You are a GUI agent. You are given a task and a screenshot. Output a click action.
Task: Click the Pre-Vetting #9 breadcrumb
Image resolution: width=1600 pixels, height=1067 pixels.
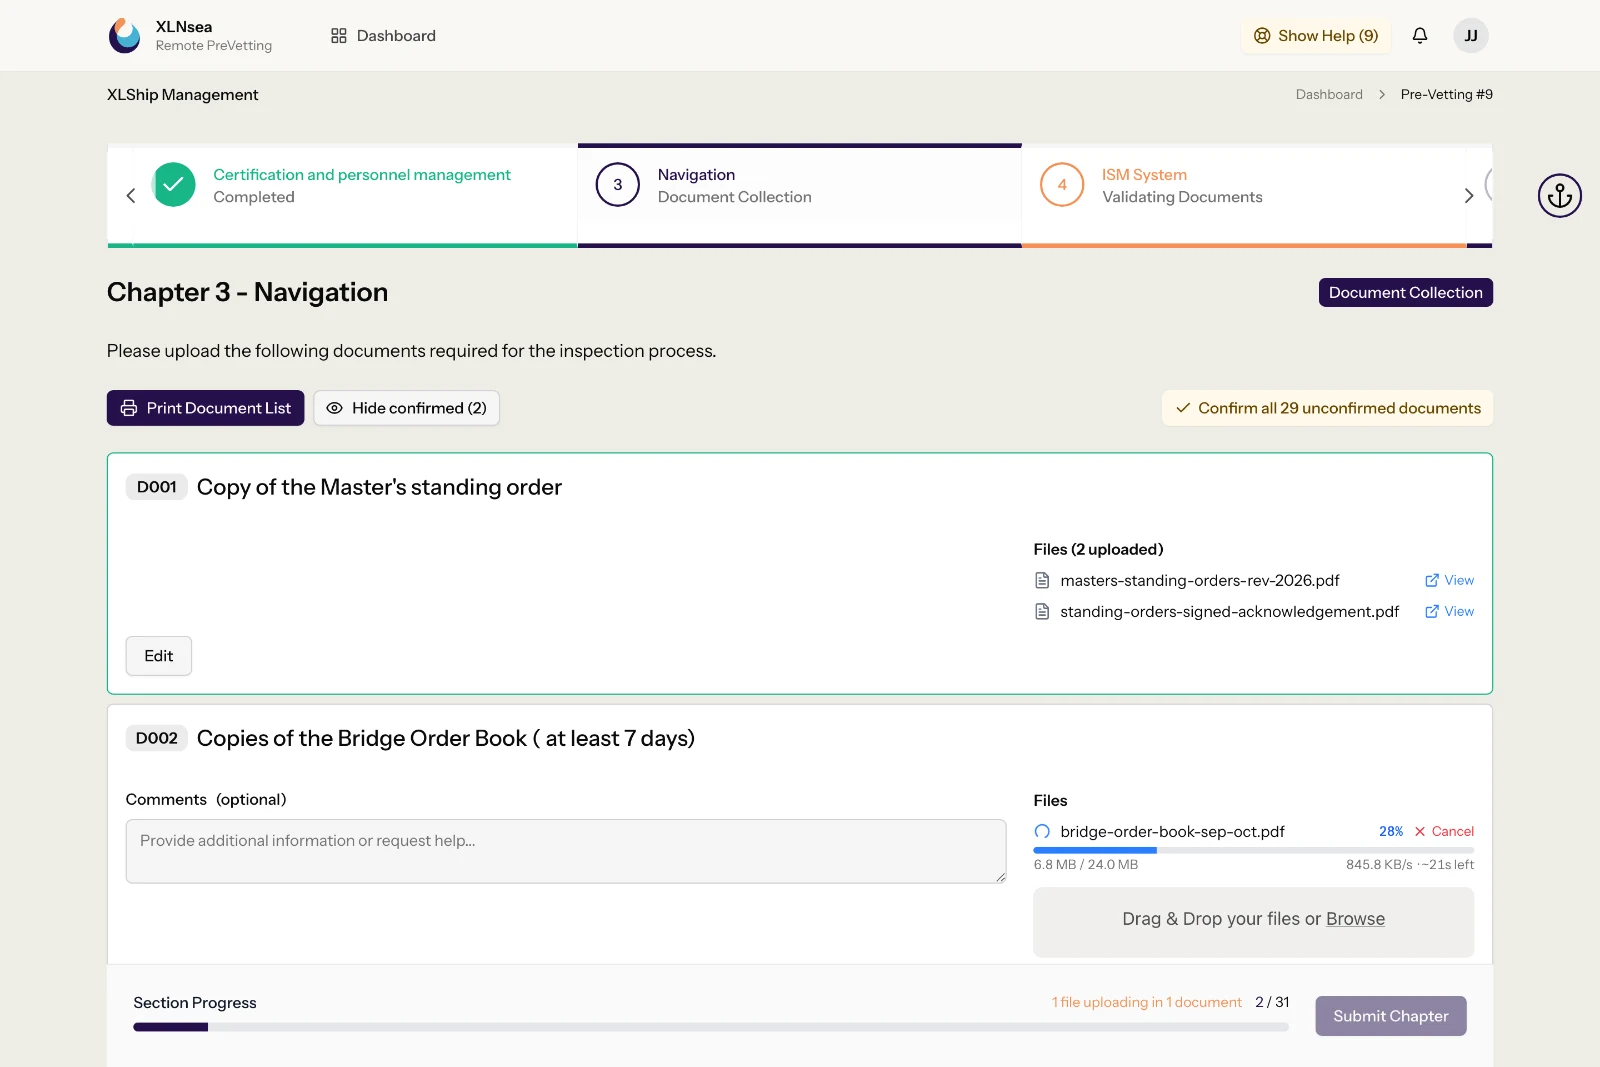[x=1446, y=94]
